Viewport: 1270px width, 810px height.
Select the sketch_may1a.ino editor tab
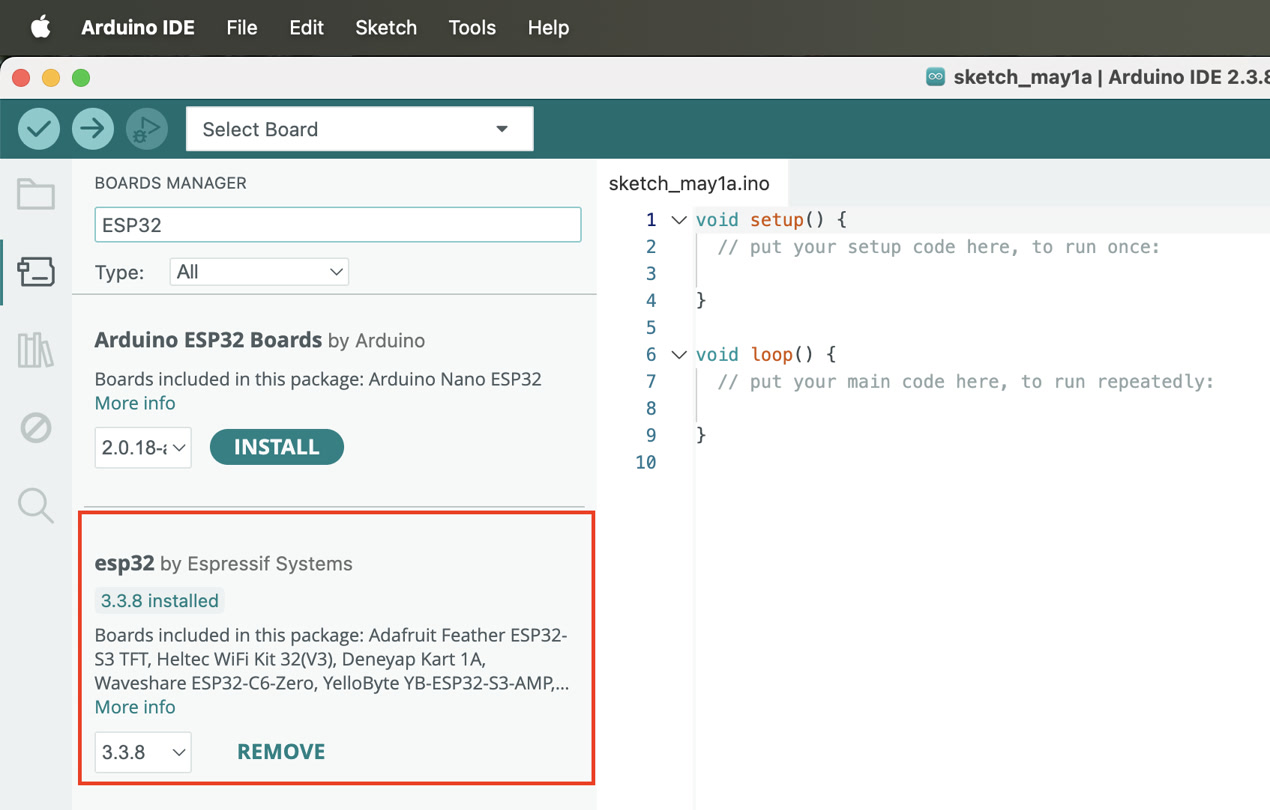point(689,183)
